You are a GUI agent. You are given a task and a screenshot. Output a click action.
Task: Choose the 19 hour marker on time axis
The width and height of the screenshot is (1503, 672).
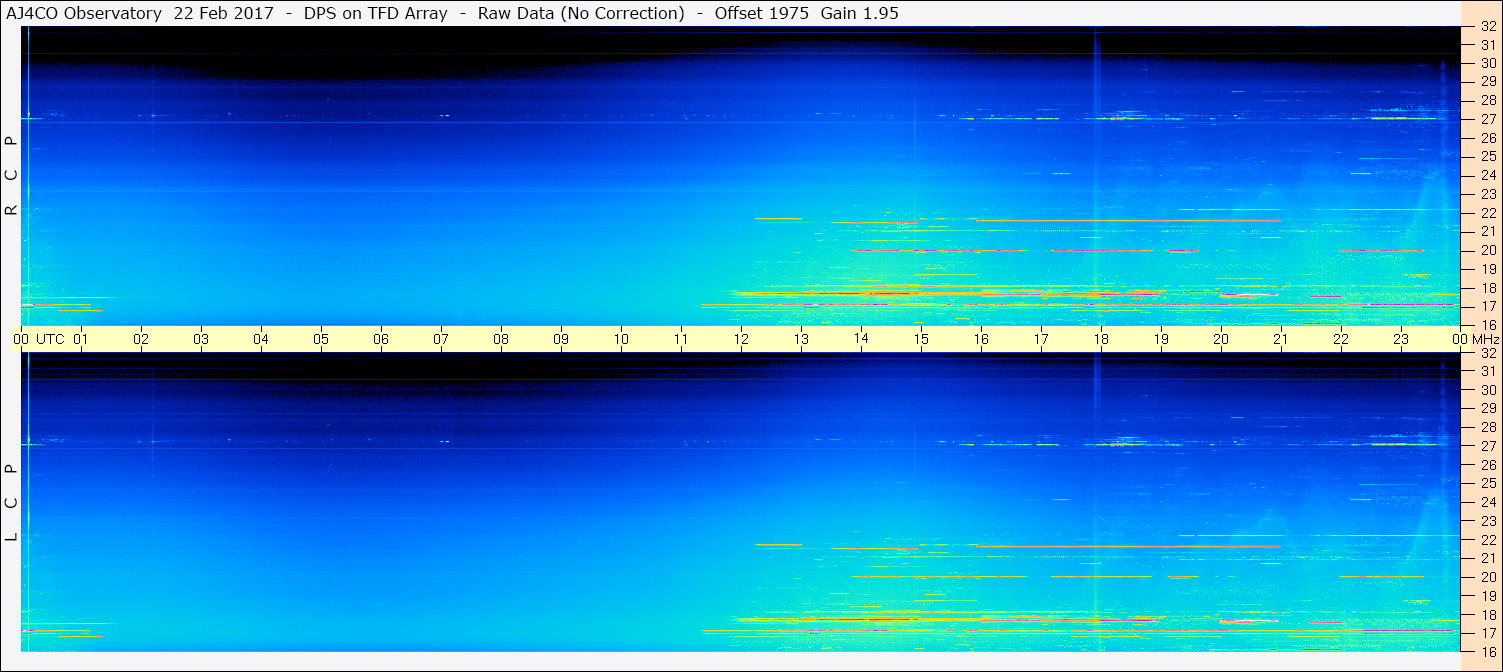(1161, 339)
